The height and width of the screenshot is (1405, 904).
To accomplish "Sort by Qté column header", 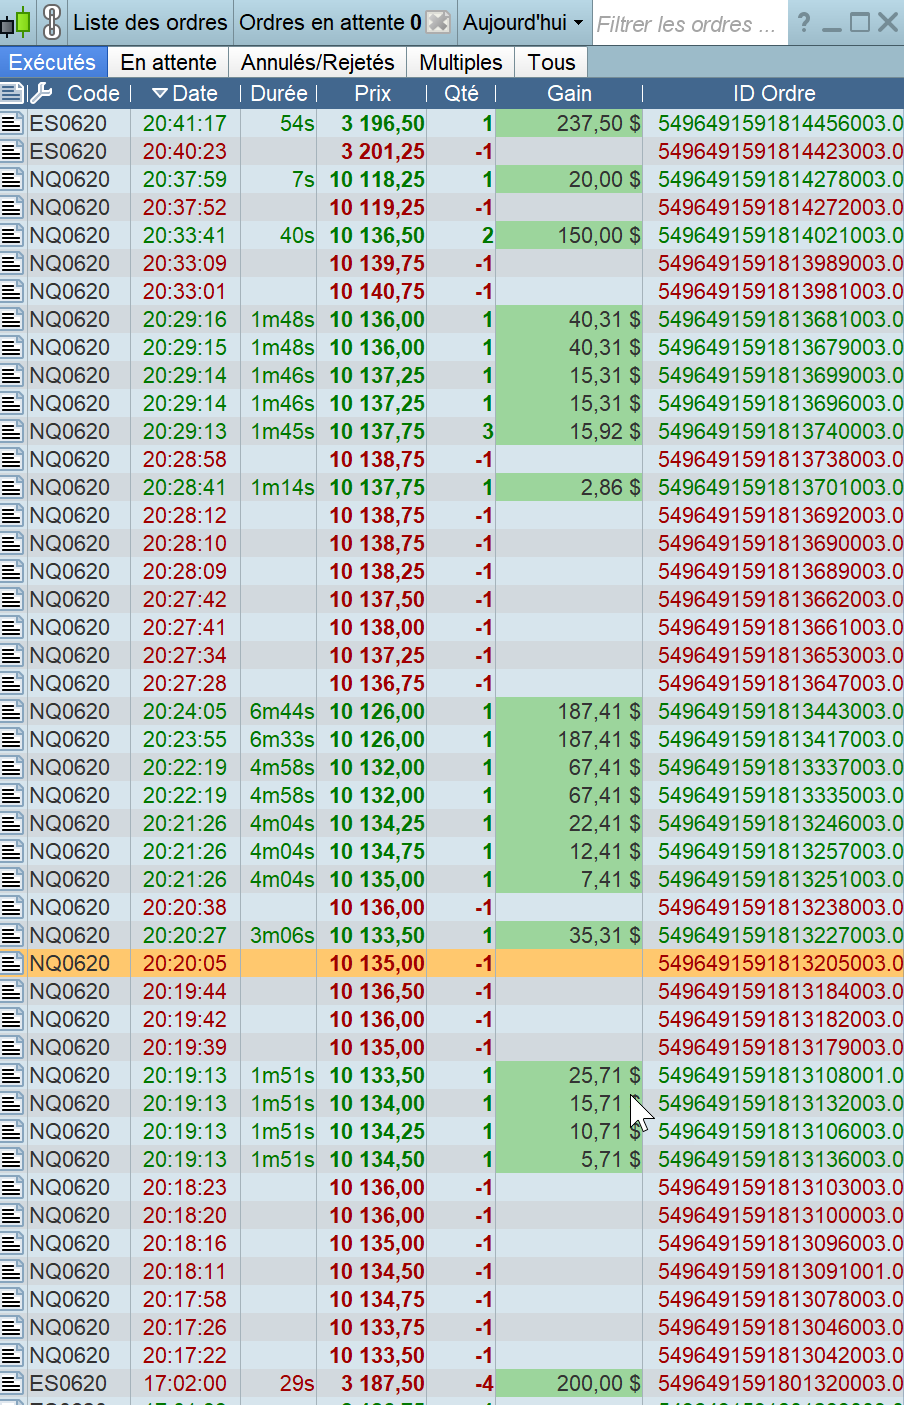I will pyautogui.click(x=461, y=94).
